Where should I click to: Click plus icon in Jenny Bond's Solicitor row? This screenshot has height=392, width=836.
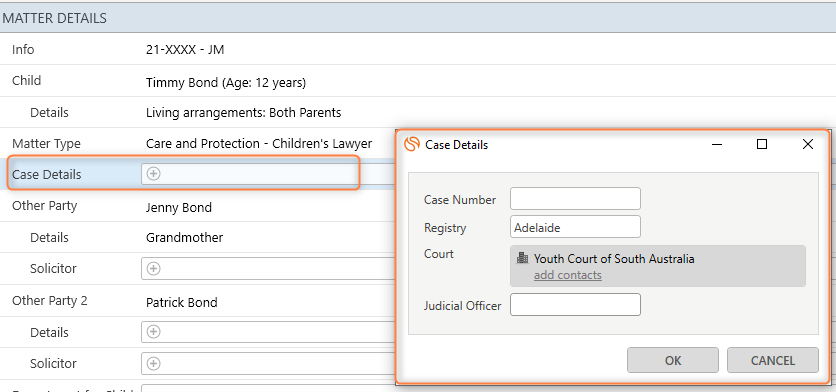(x=154, y=268)
